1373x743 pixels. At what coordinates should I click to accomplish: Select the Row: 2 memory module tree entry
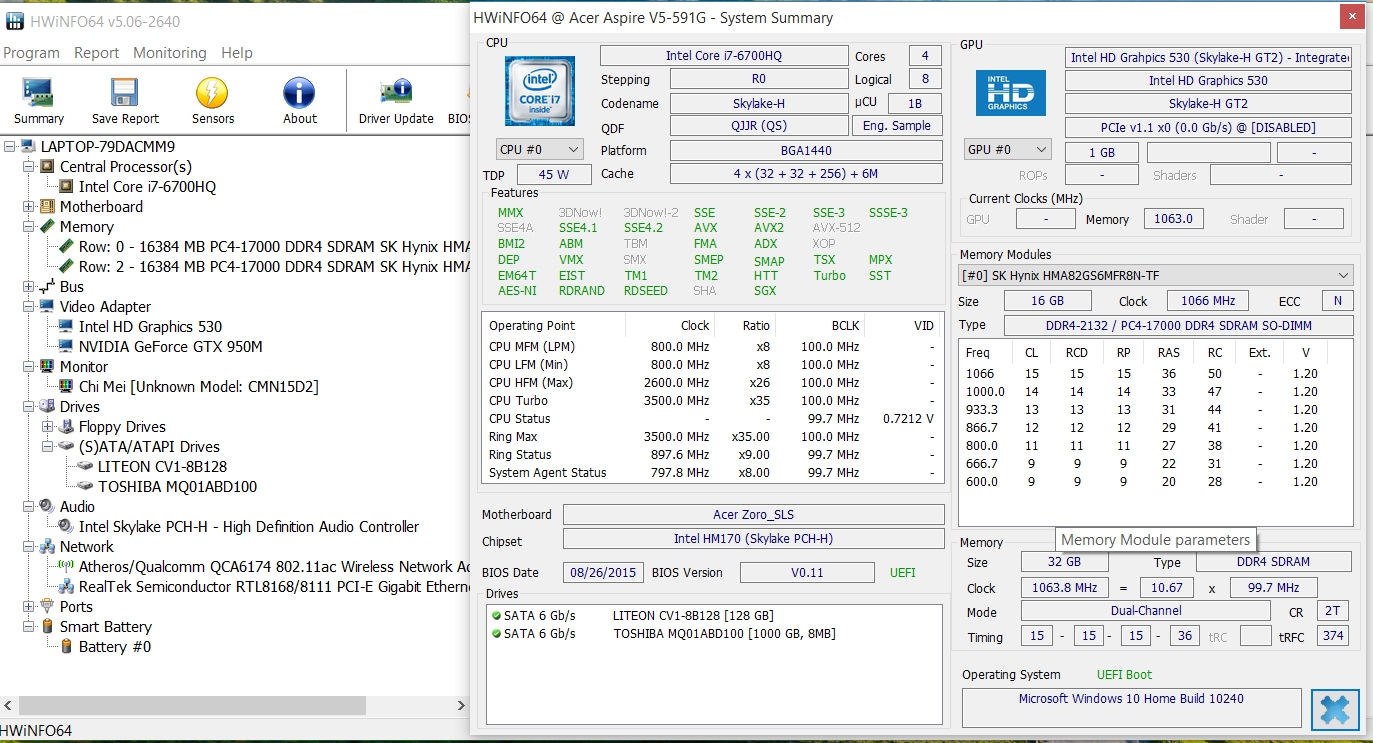(x=275, y=267)
